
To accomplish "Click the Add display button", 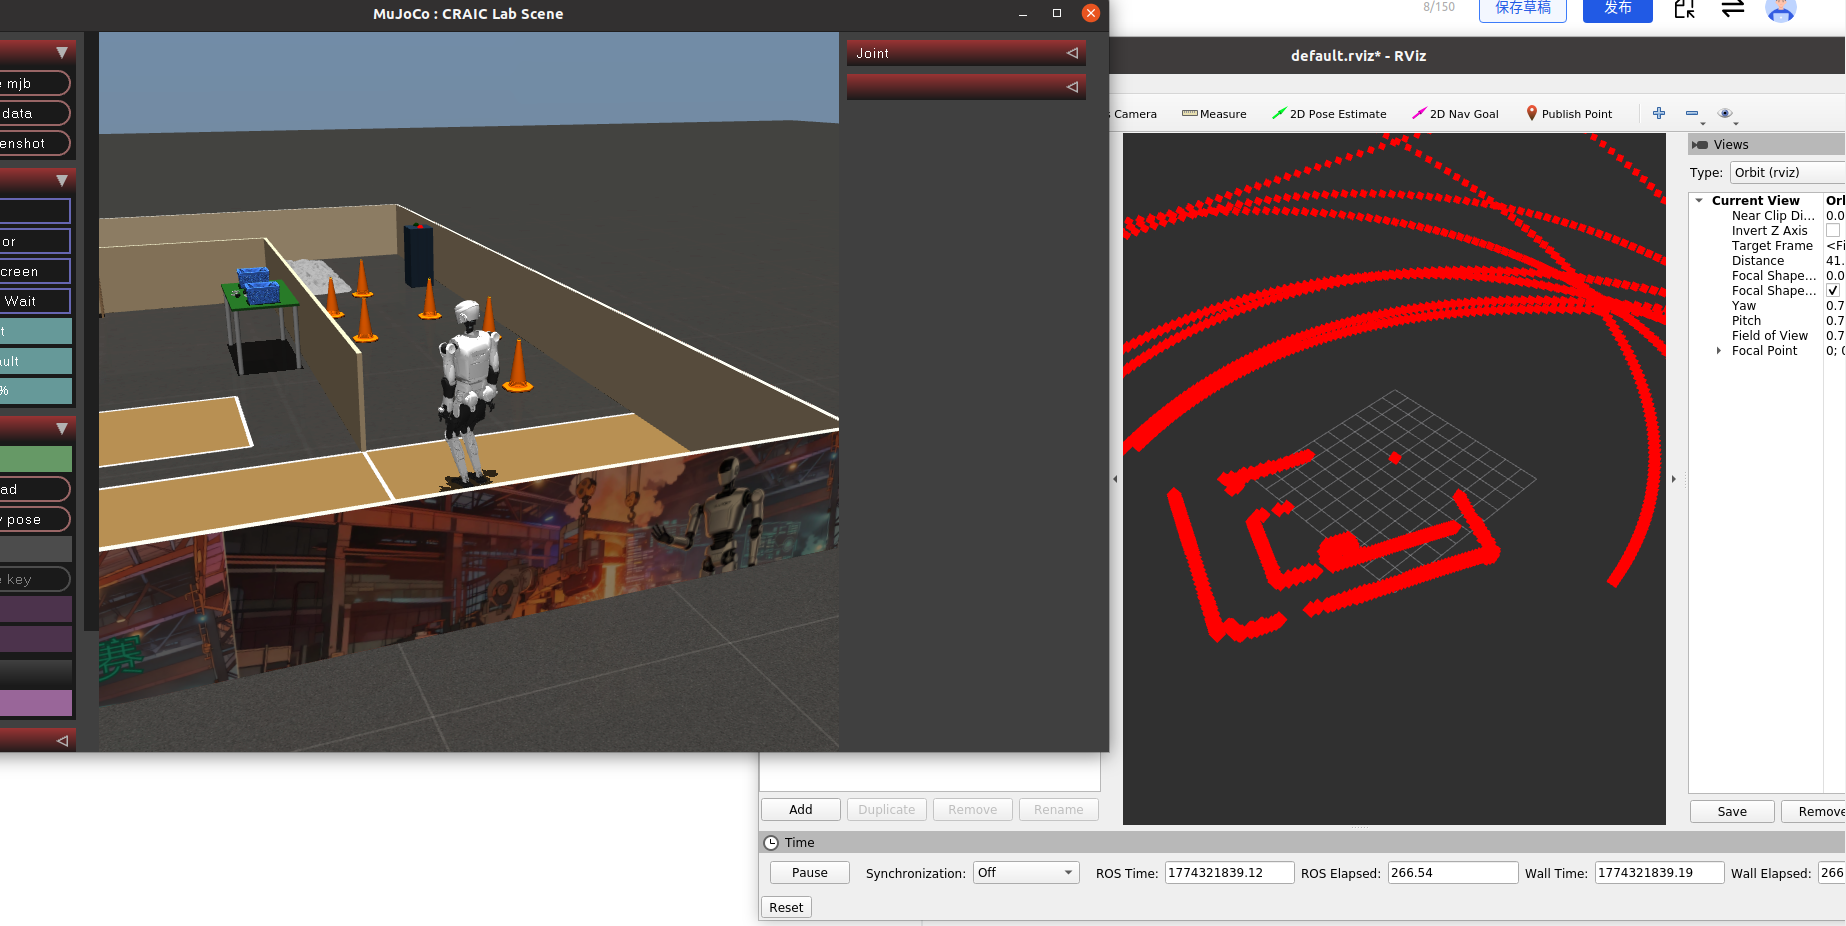I will pyautogui.click(x=800, y=810).
